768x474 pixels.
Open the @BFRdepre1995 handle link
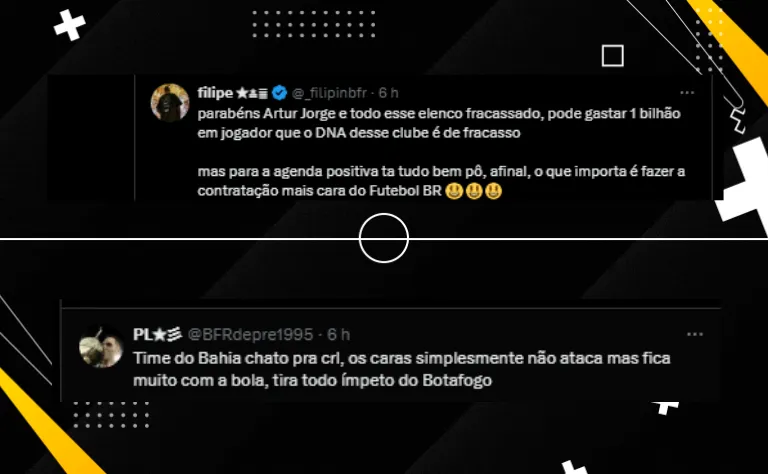[250, 334]
